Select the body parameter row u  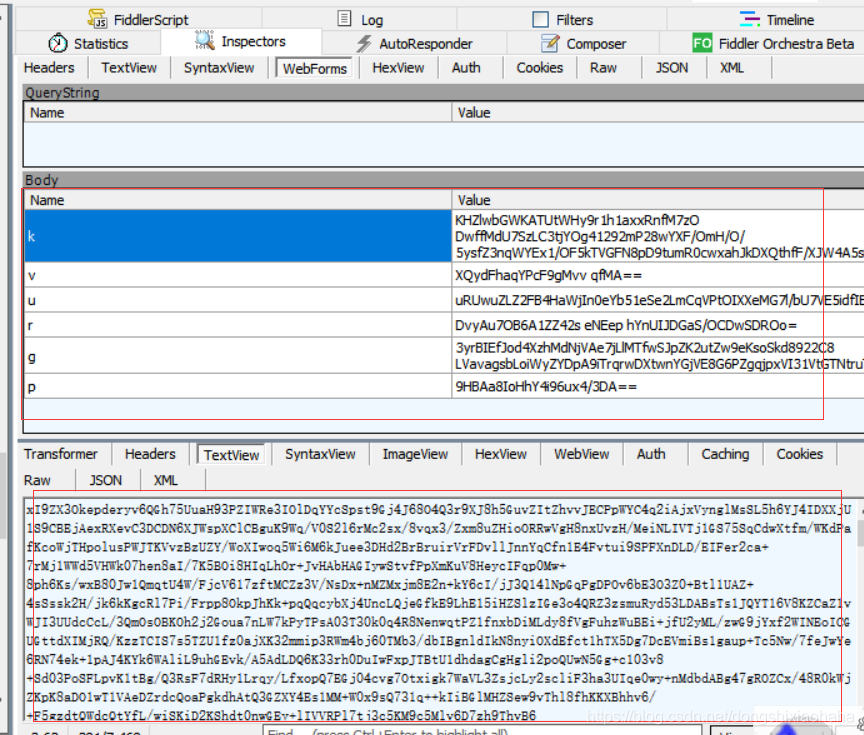(444, 300)
